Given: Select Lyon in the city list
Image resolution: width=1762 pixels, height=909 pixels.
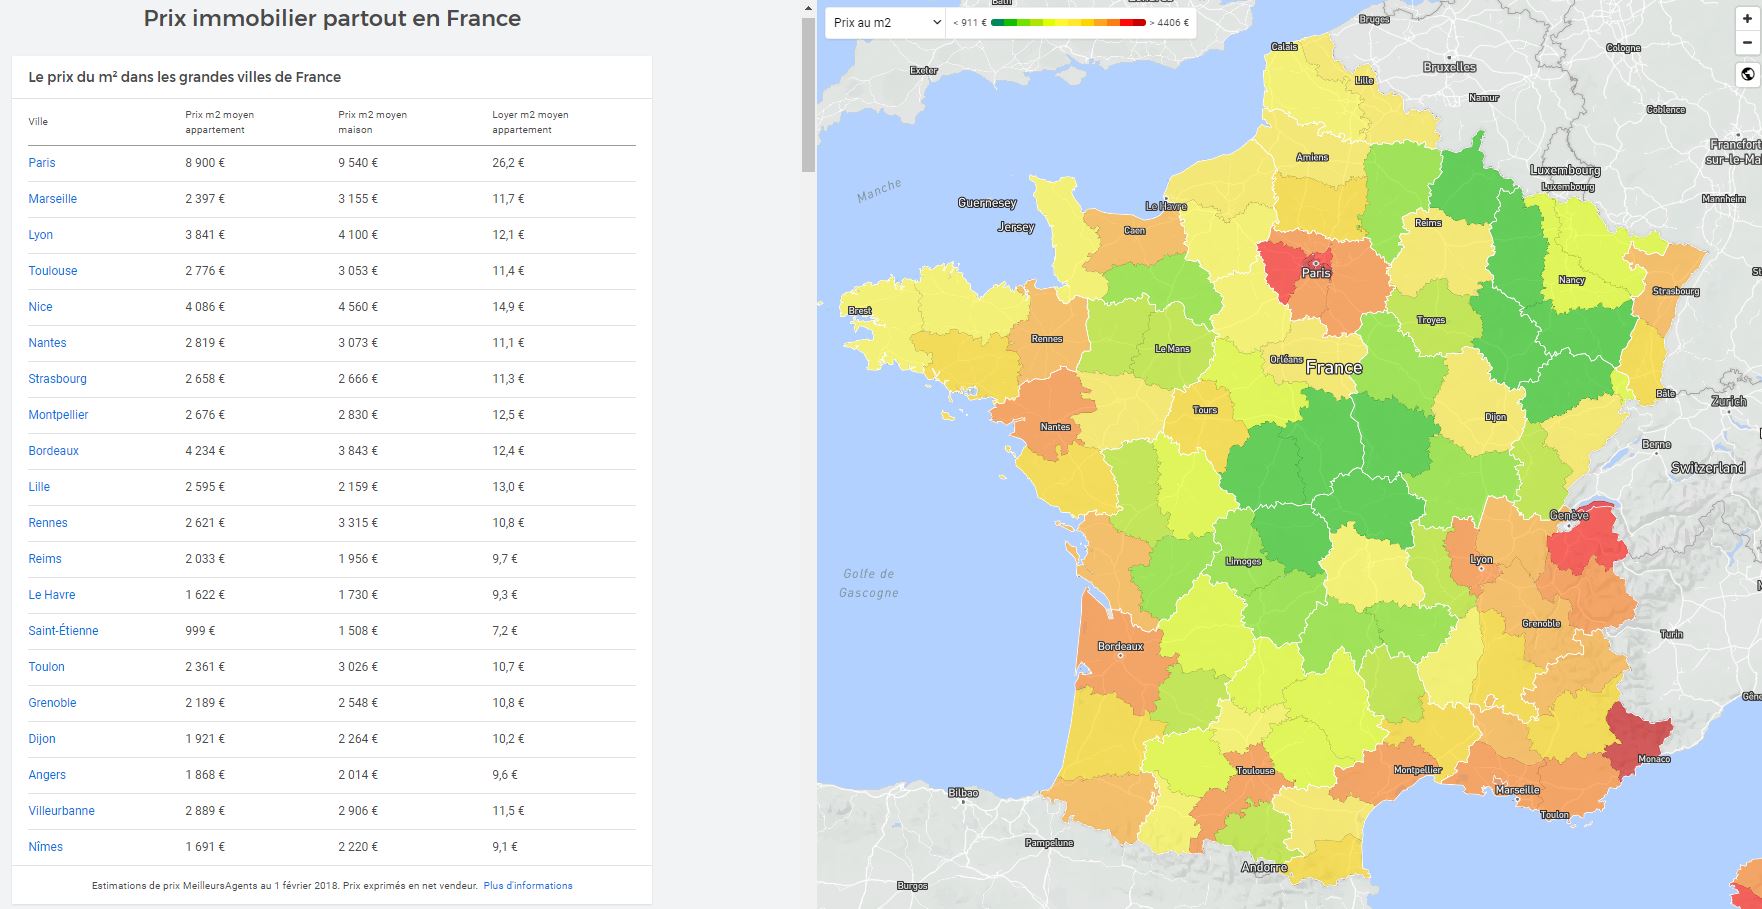Looking at the screenshot, I should click(41, 235).
